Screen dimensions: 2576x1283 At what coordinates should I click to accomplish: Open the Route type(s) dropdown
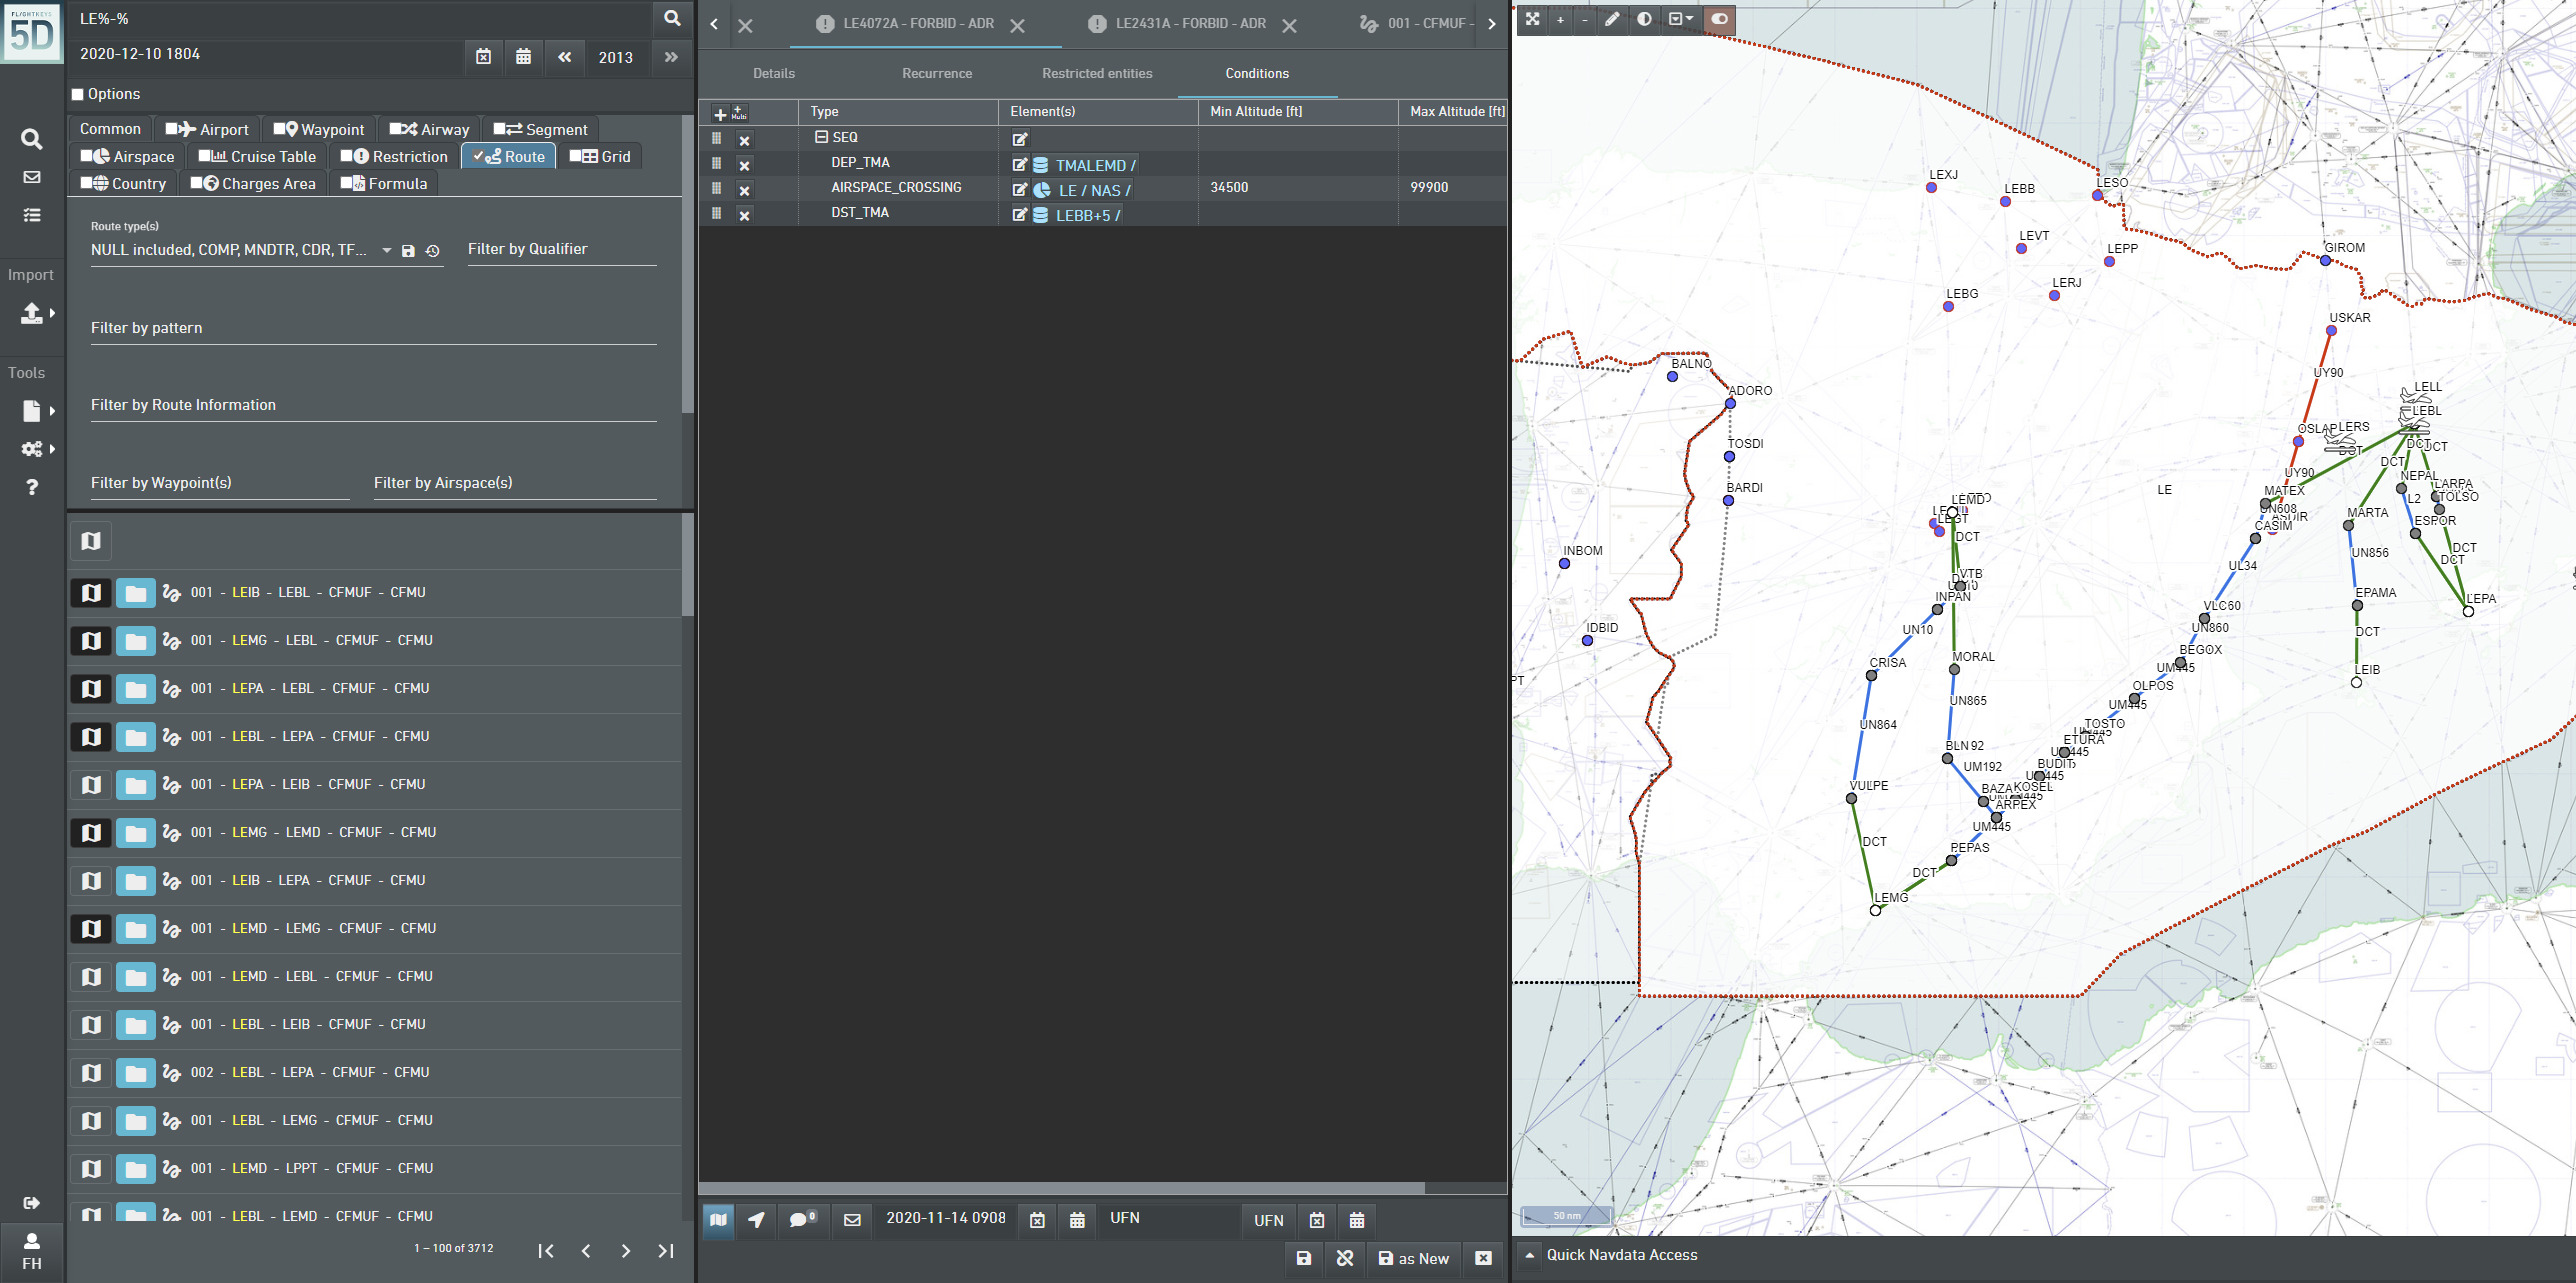point(386,250)
